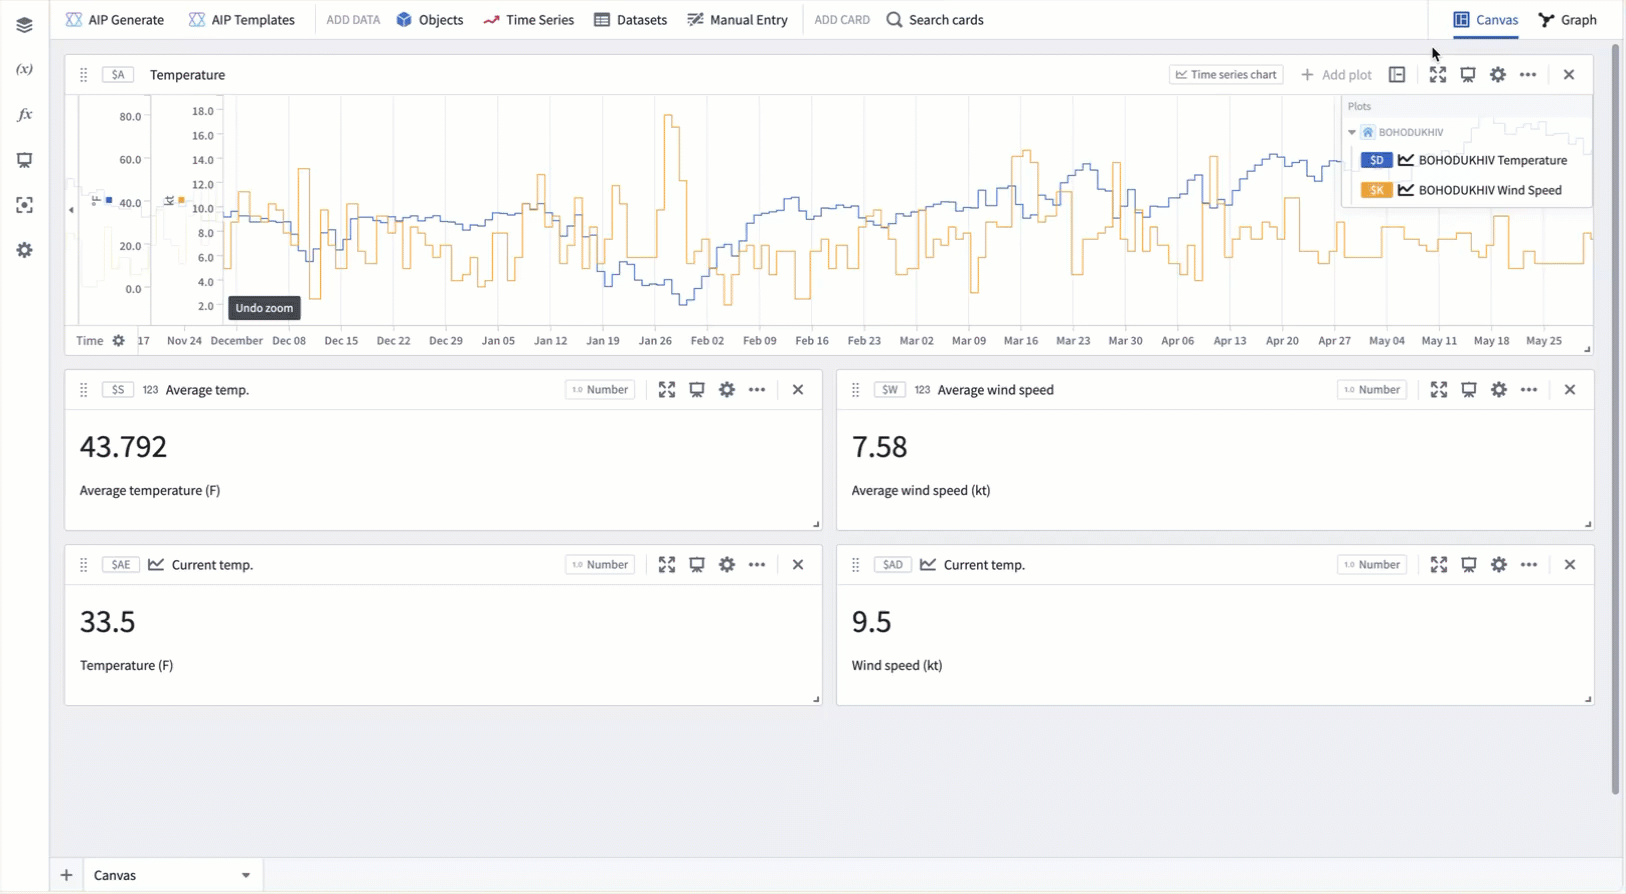1626x894 pixels.
Task: Open the fx formulas sidebar panel
Action: click(24, 115)
